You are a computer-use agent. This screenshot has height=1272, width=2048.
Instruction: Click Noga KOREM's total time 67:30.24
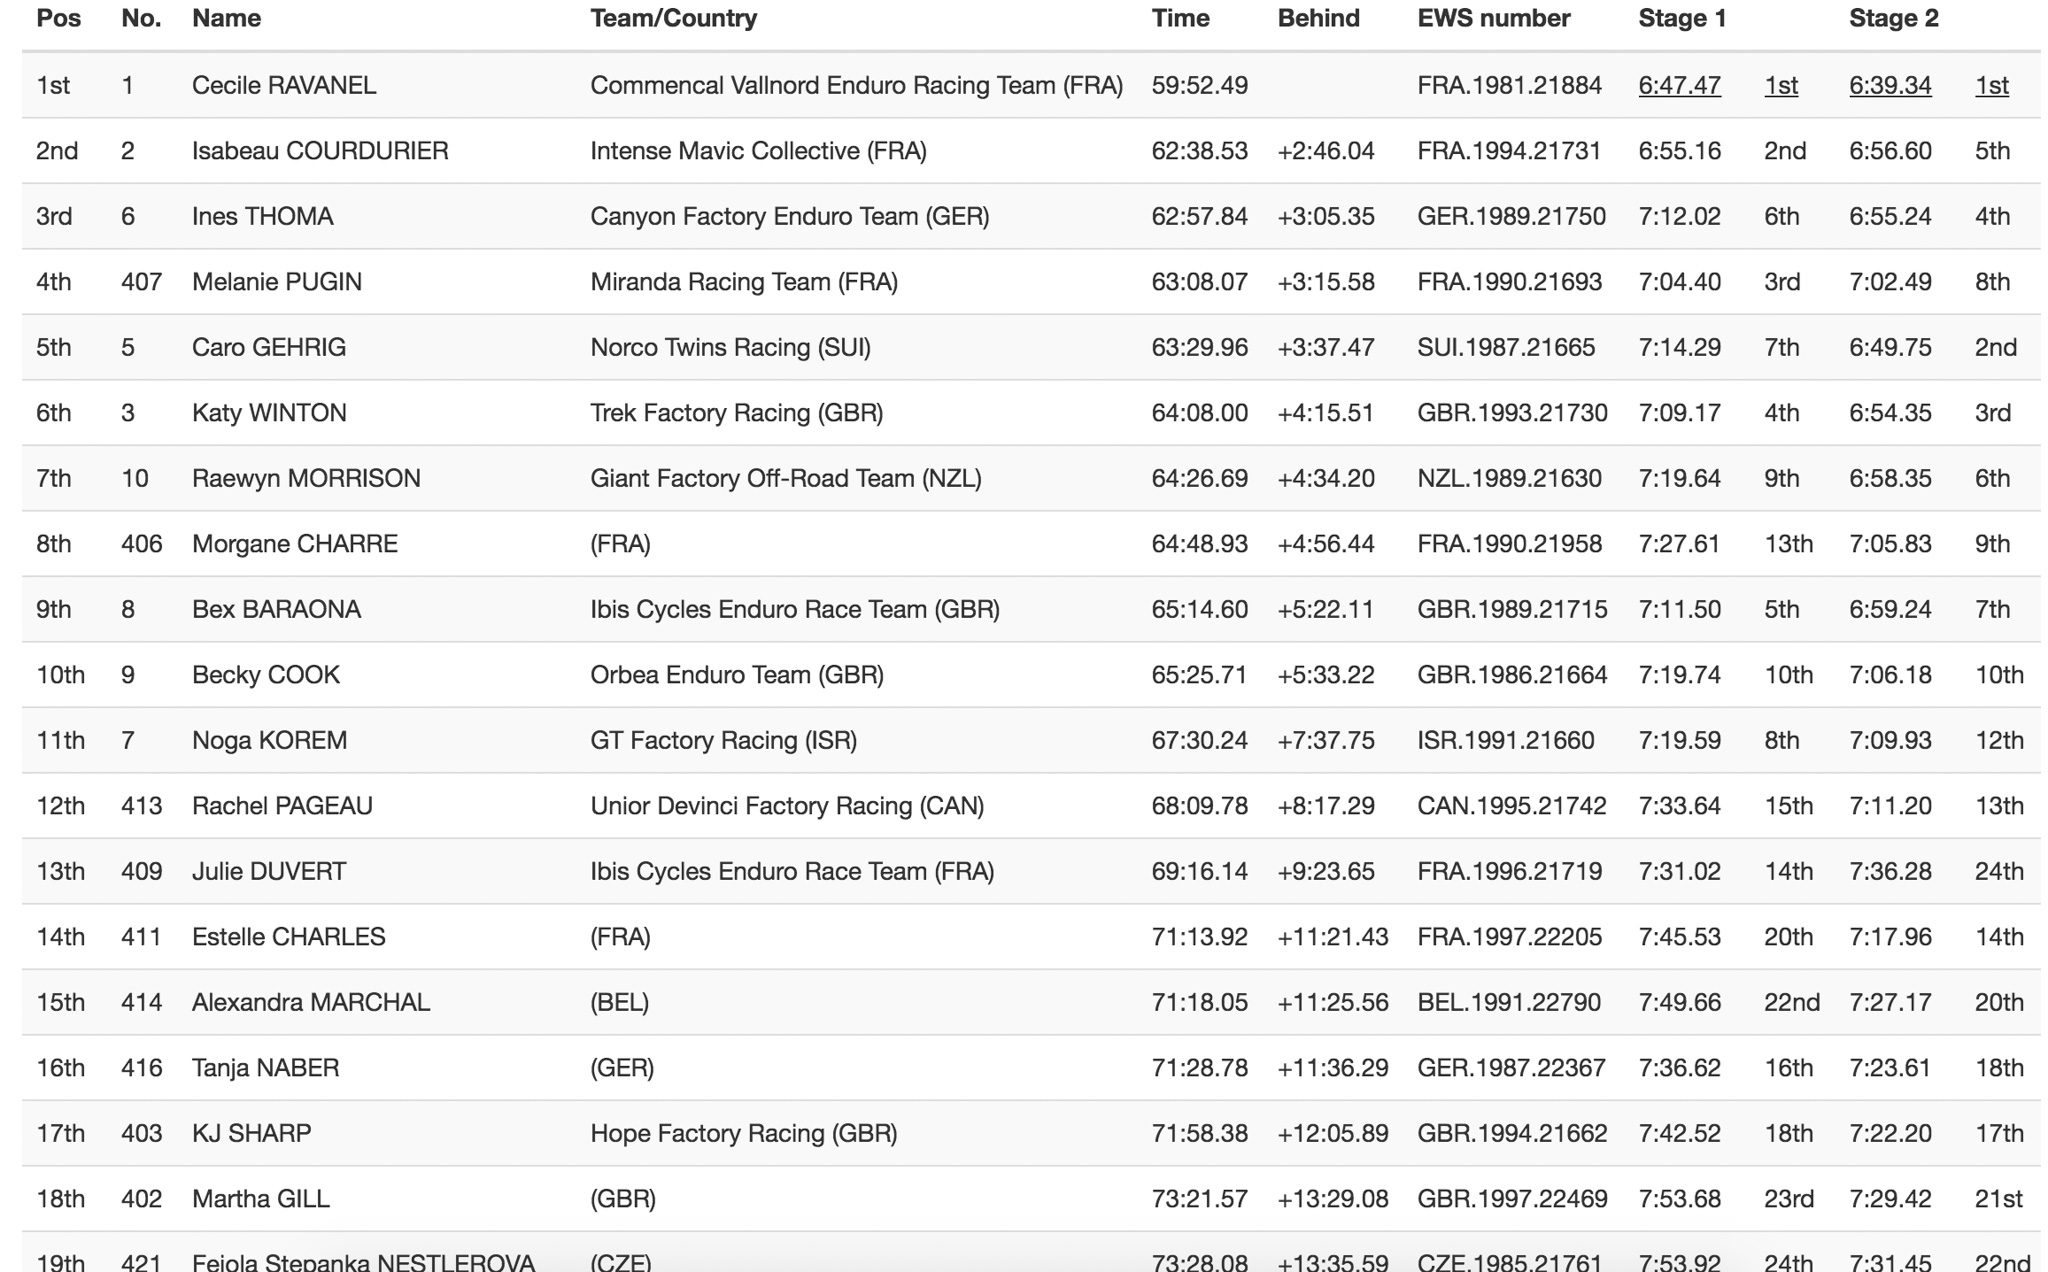coord(1199,741)
